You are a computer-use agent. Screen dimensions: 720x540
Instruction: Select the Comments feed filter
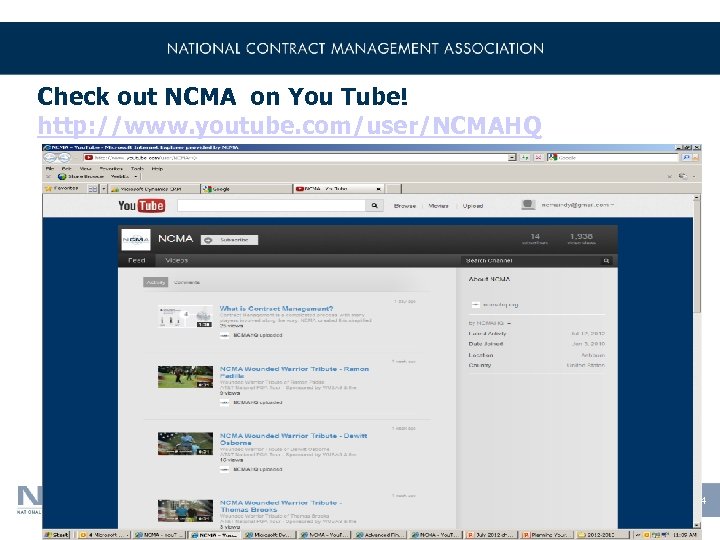coord(186,282)
